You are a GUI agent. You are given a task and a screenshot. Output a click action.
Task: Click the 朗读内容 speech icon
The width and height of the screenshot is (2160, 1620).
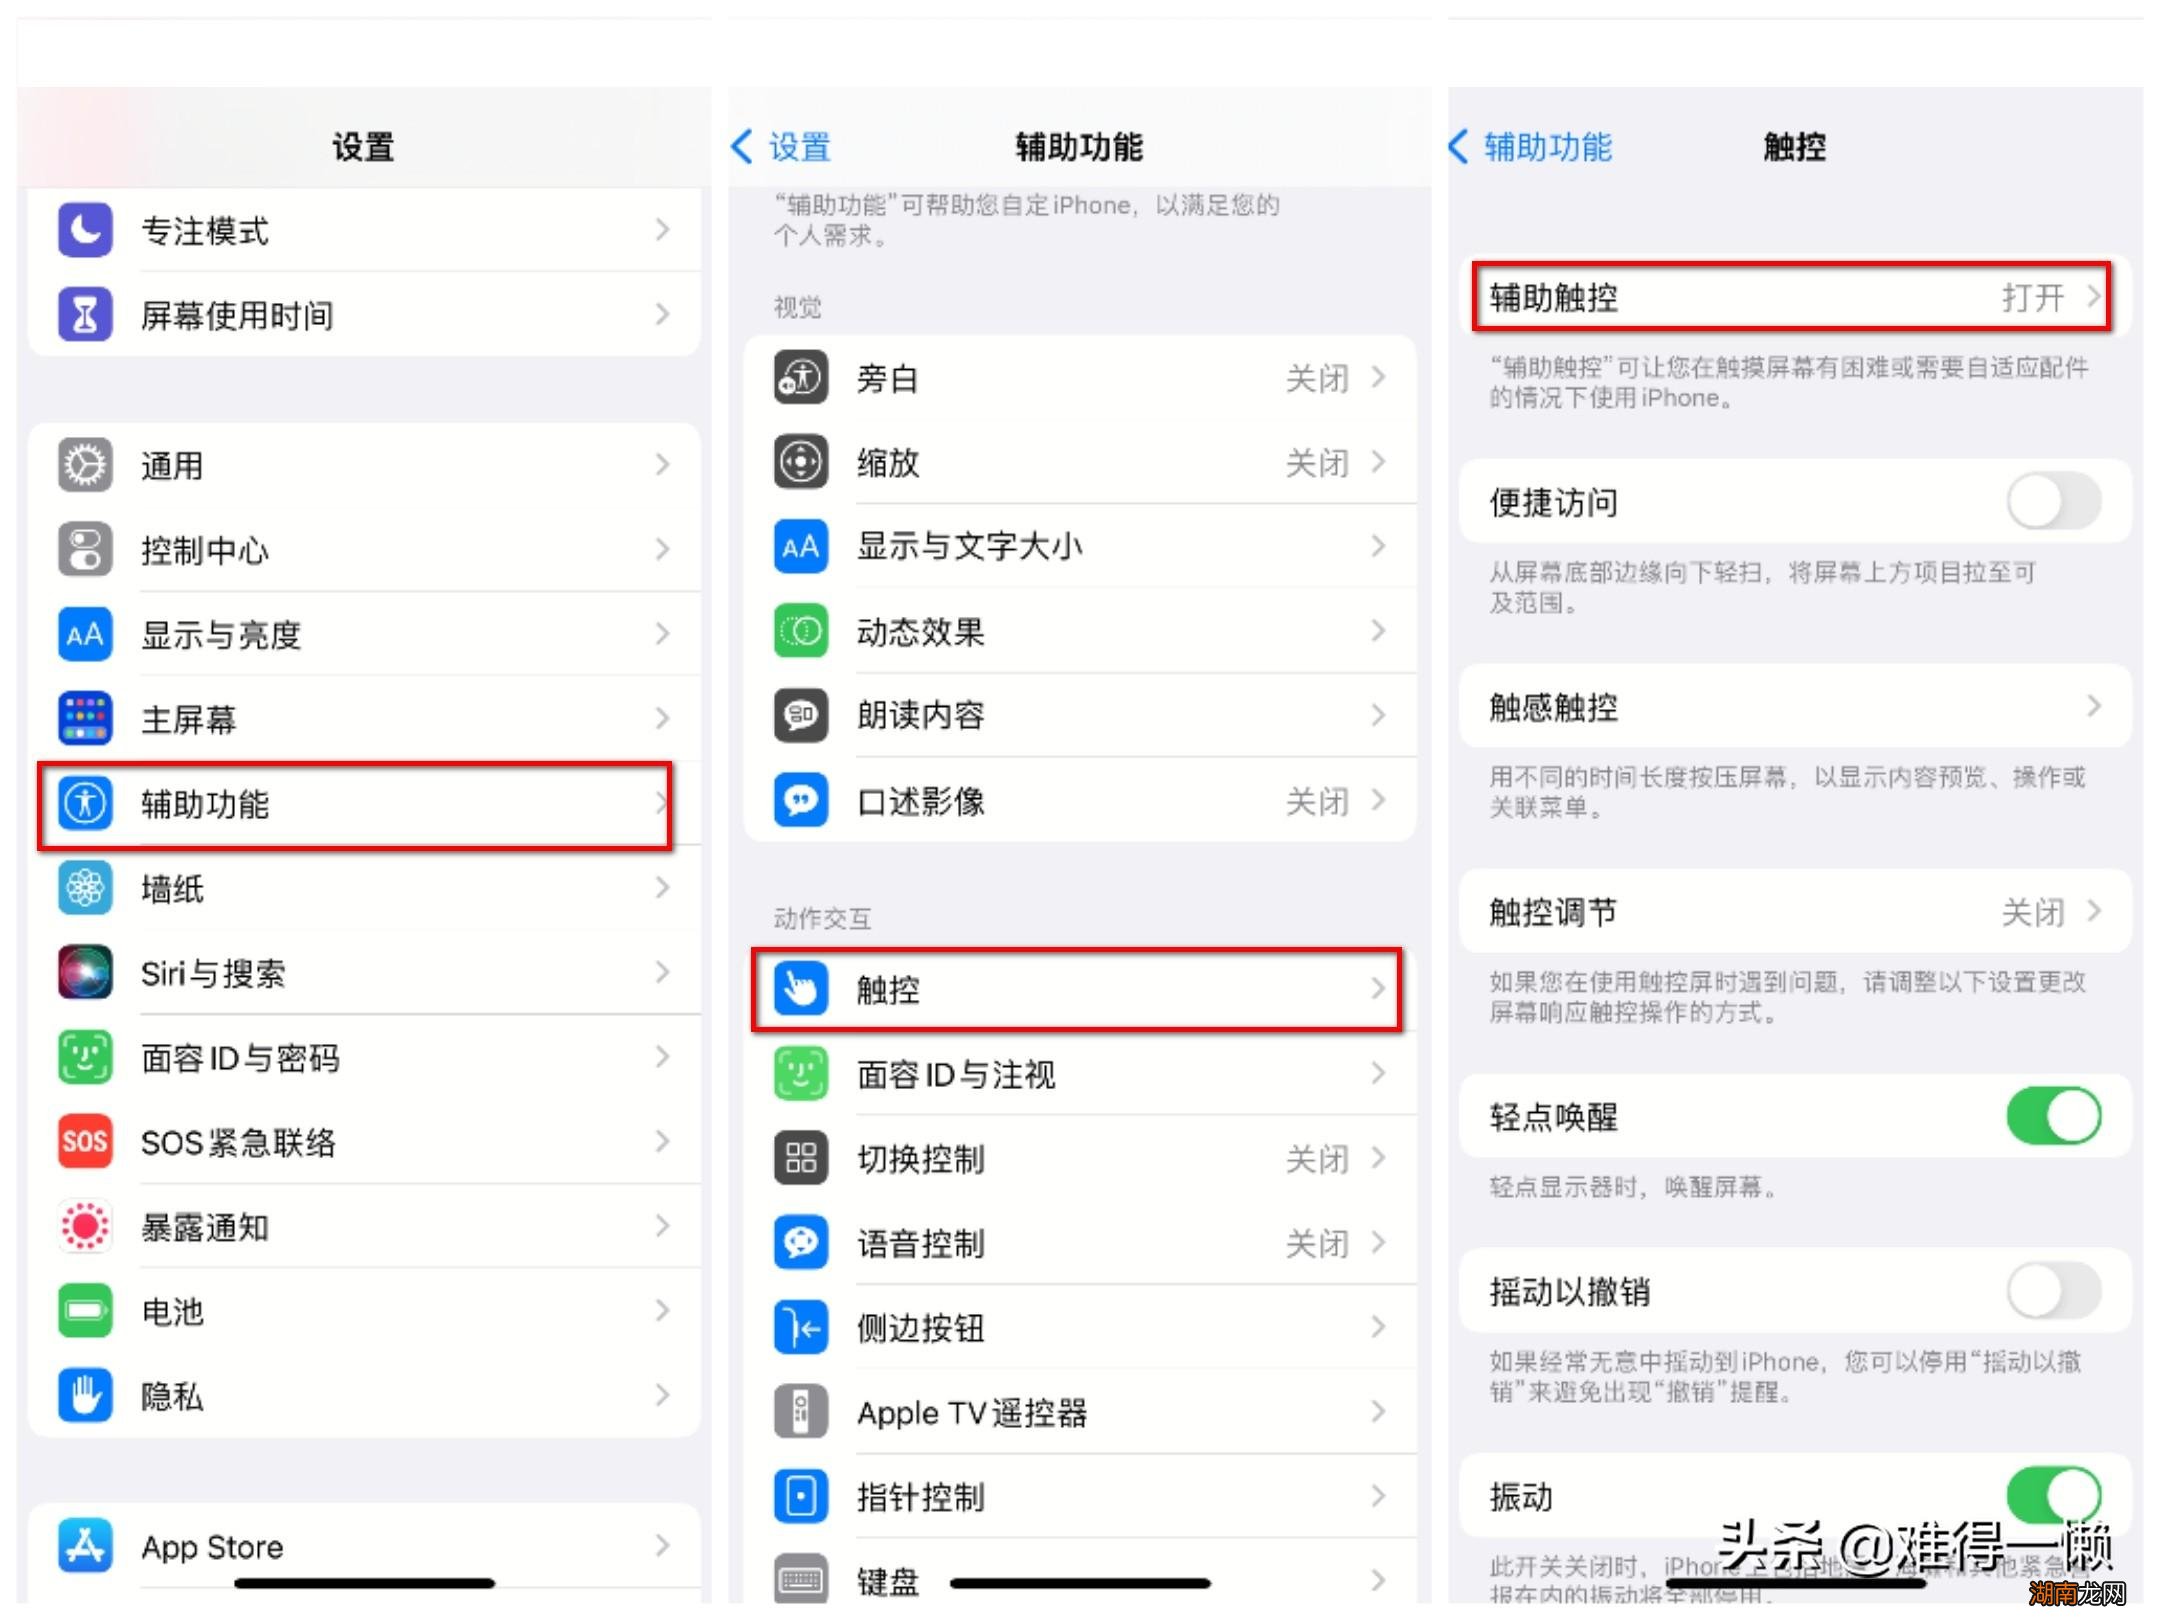(x=800, y=716)
